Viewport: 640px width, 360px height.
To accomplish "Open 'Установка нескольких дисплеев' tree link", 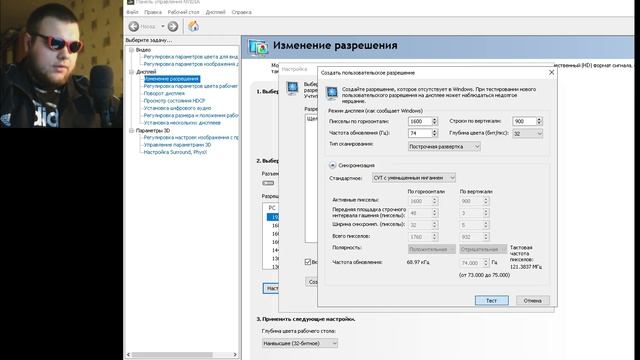I will coord(182,123).
